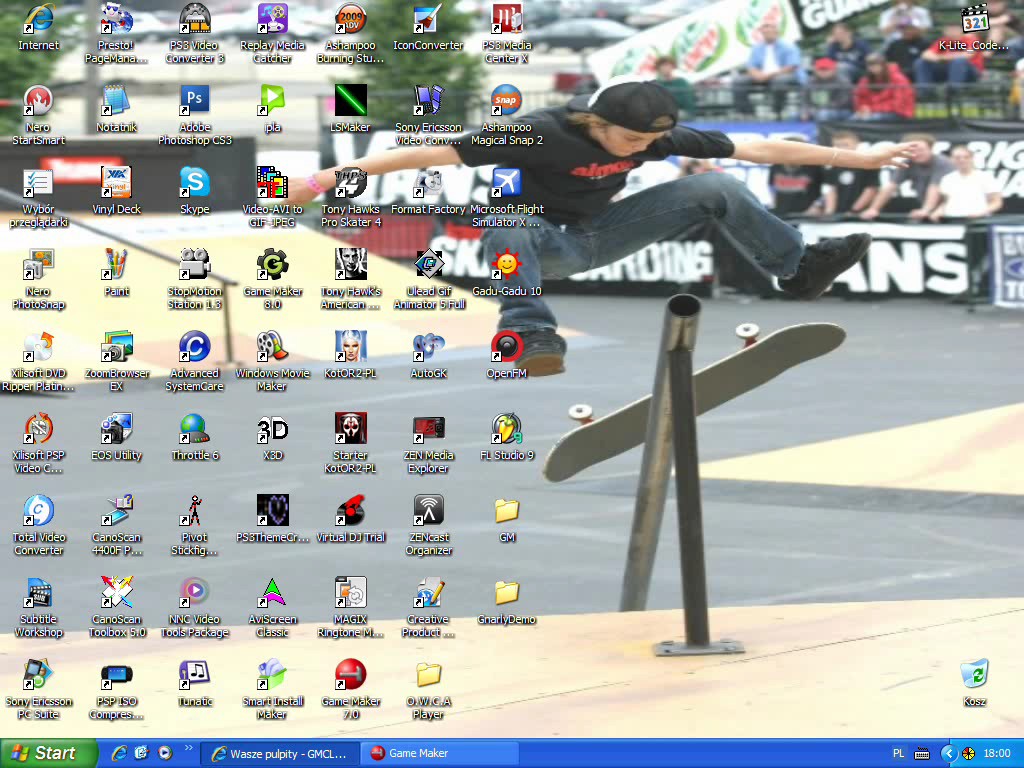Switch to the Game Maker taskbar window

click(x=439, y=753)
